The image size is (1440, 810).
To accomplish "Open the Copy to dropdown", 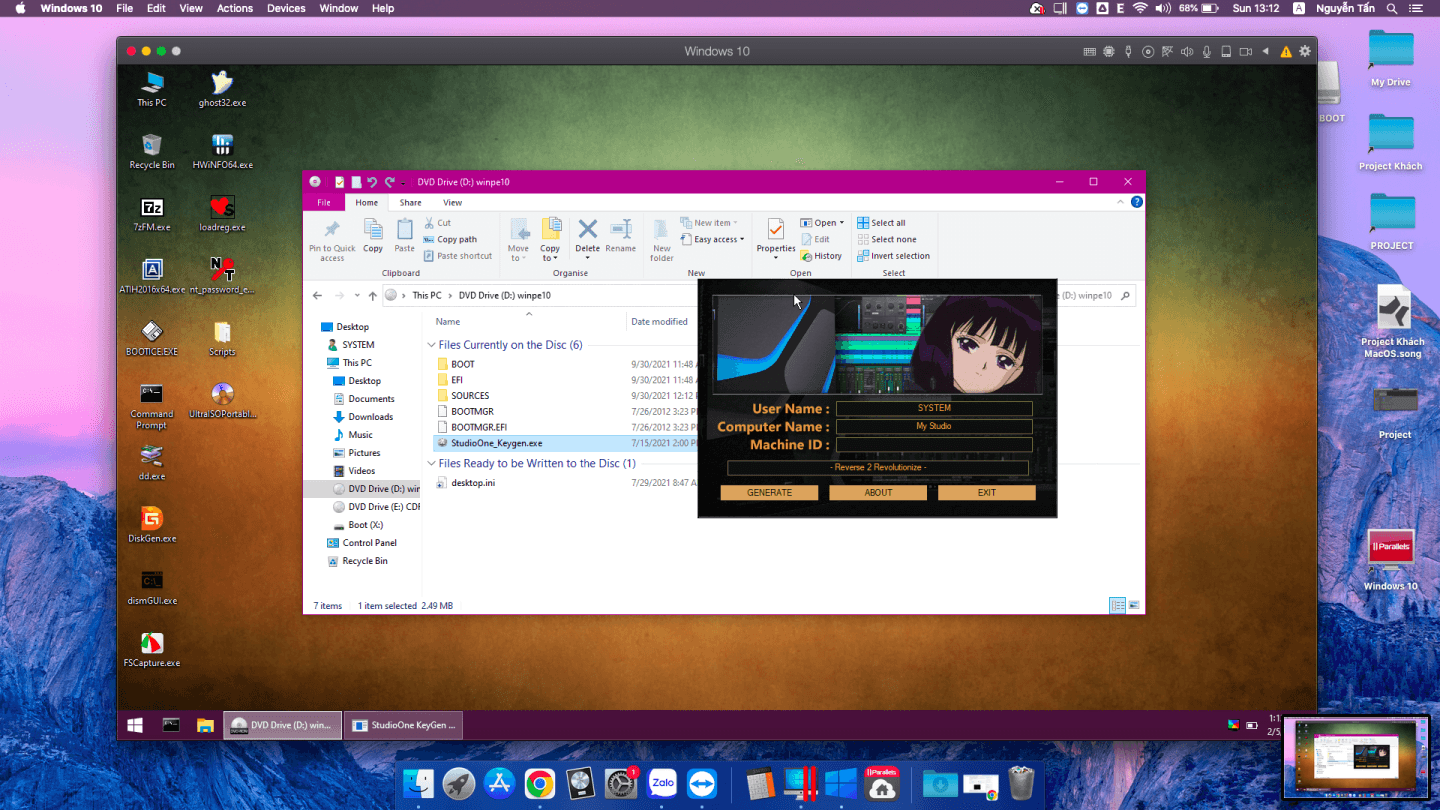I will coord(550,240).
